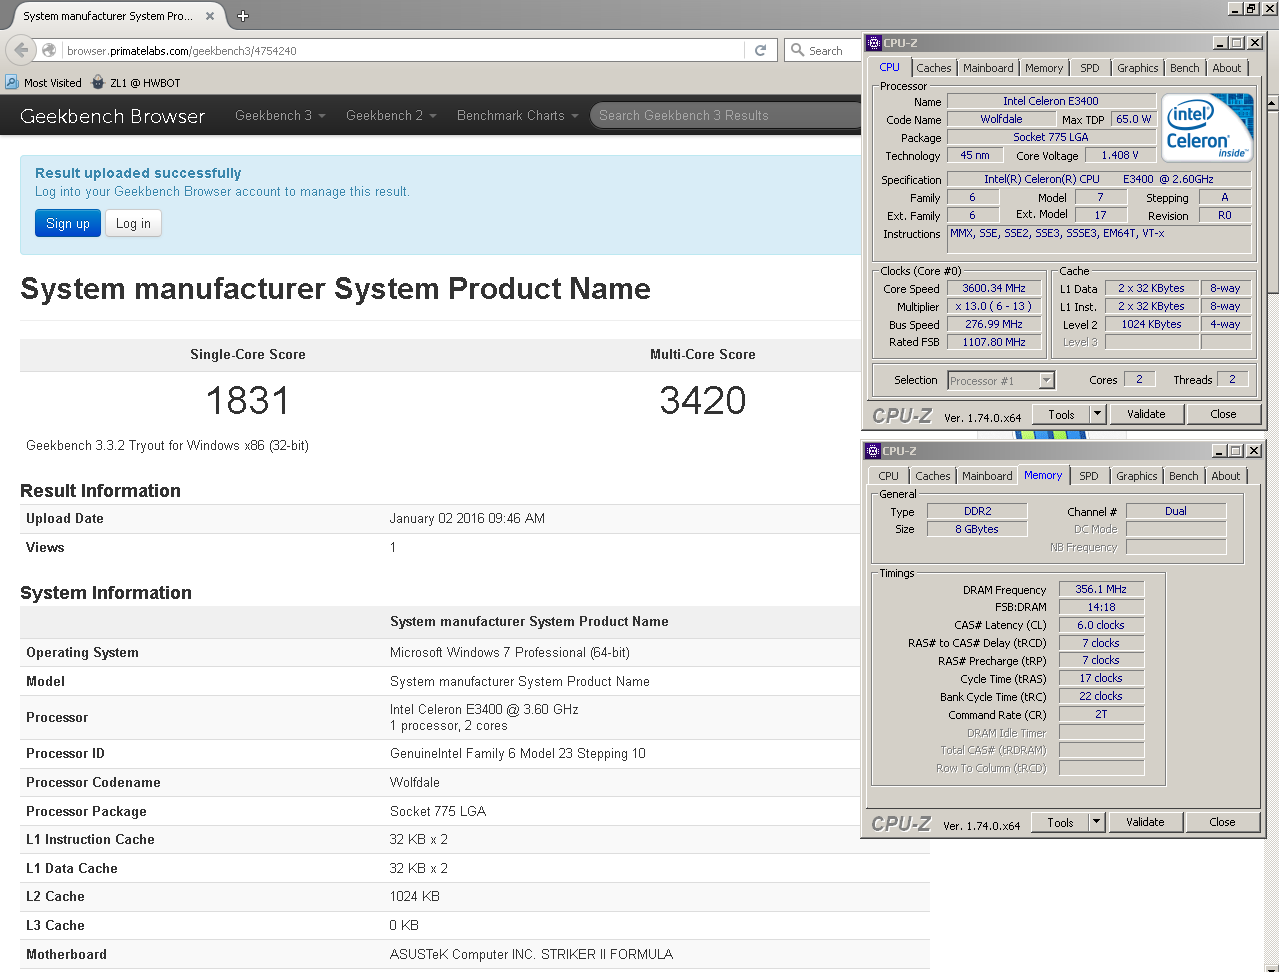Click the Log in button
Image resolution: width=1279 pixels, height=972 pixels.
tap(133, 223)
